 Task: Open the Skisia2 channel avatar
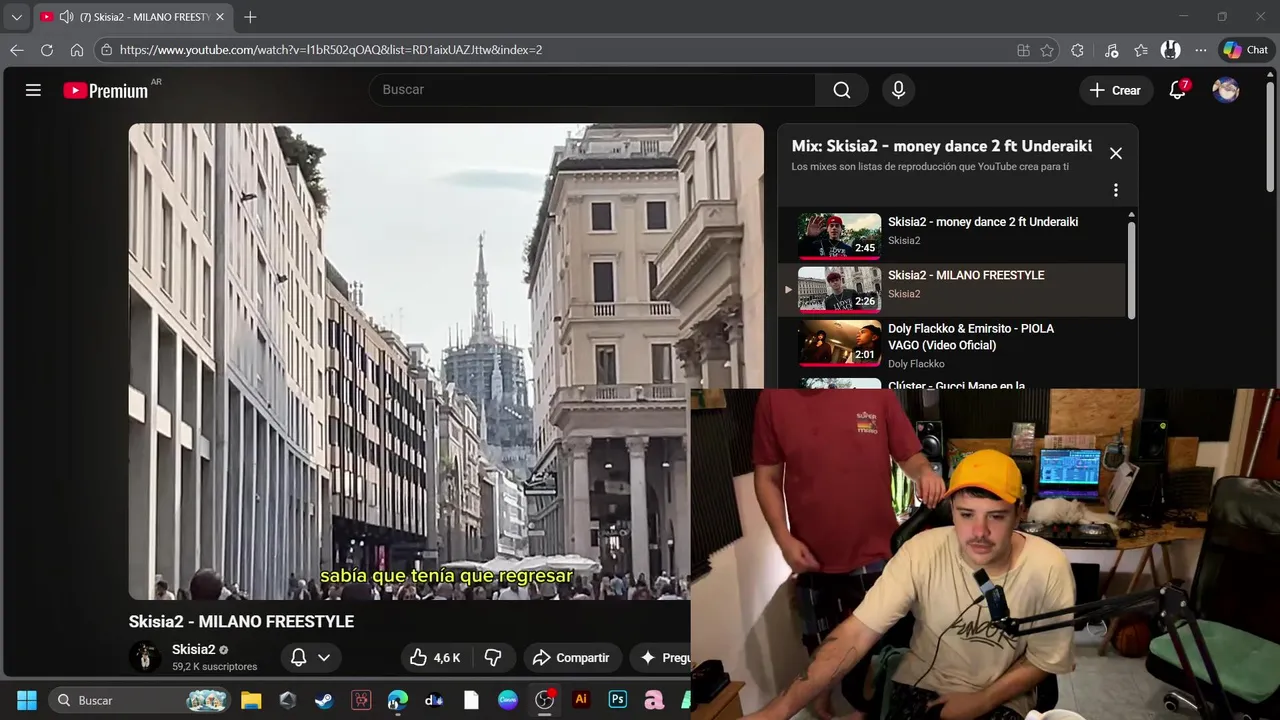click(145, 657)
